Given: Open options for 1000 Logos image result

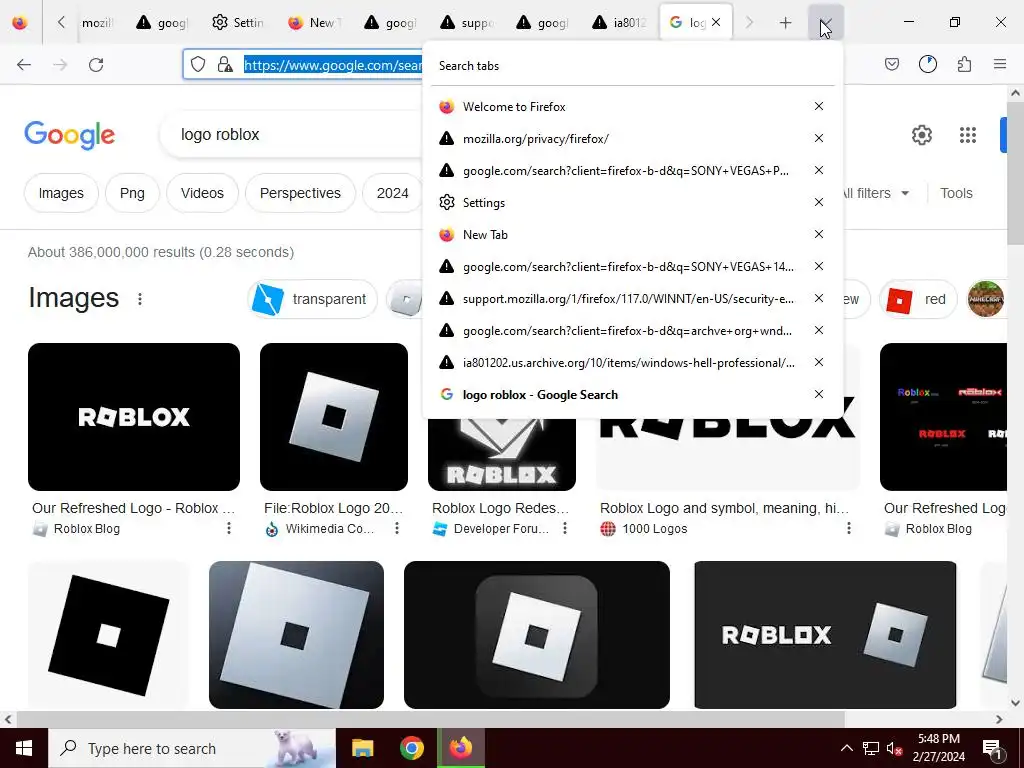Looking at the screenshot, I should point(848,528).
